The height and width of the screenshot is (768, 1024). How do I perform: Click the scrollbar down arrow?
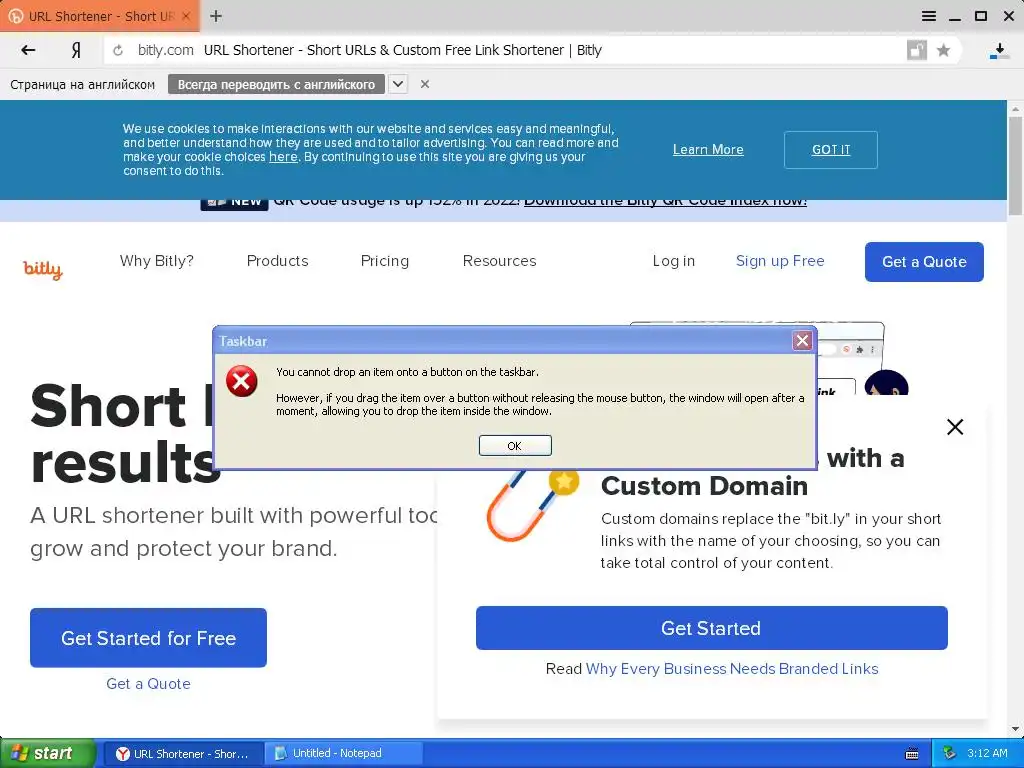[x=1015, y=729]
